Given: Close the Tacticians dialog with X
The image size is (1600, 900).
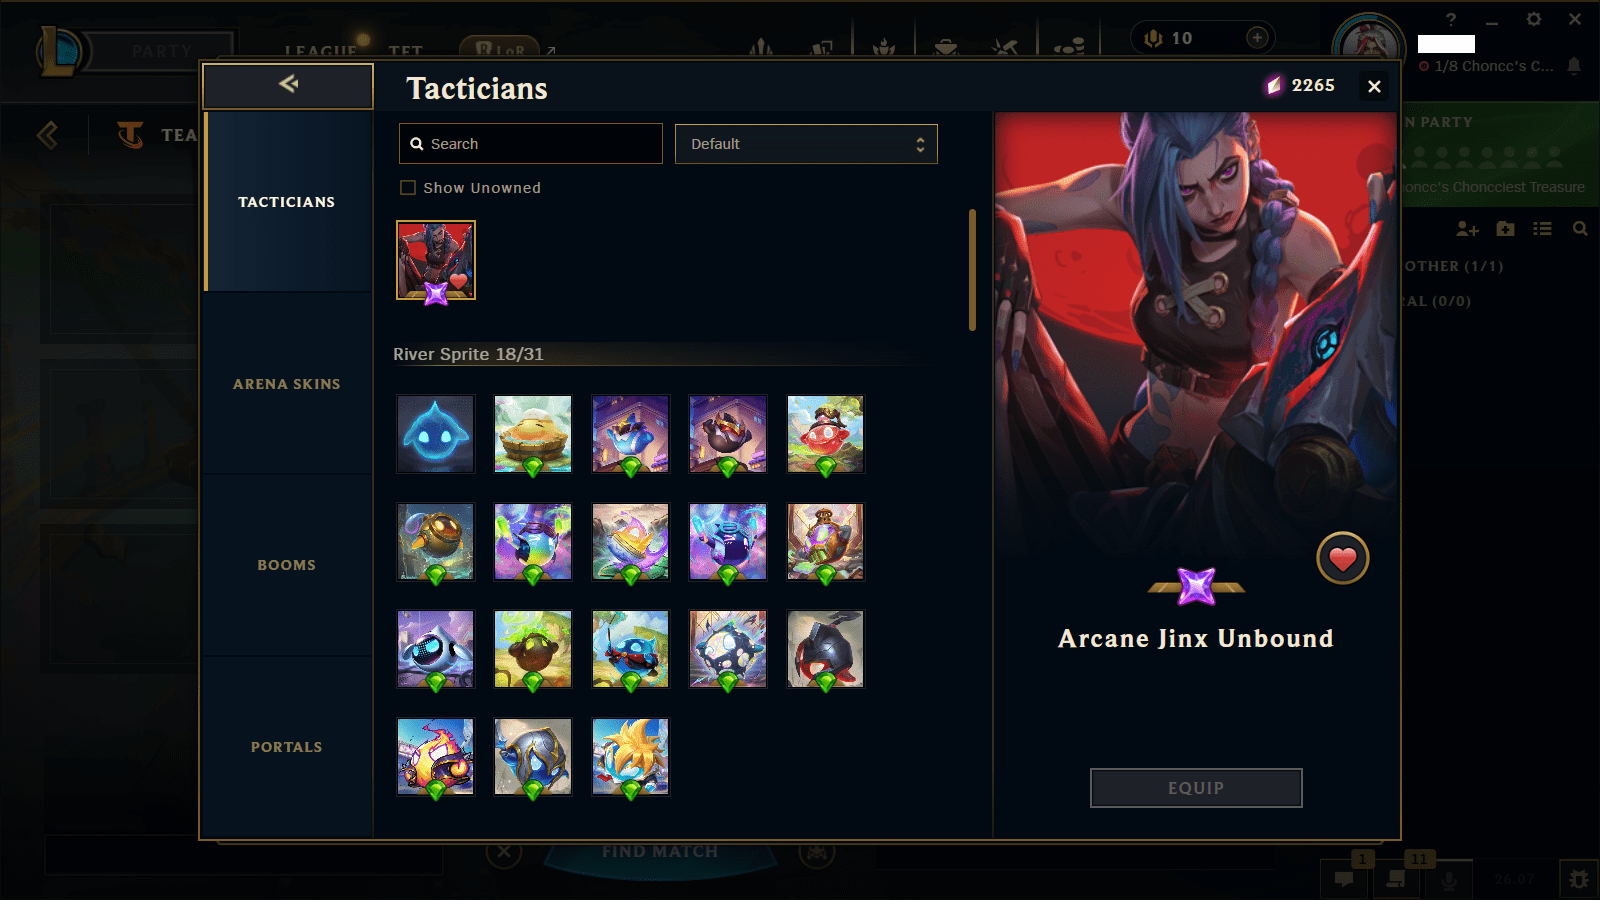Looking at the screenshot, I should click(x=1374, y=87).
